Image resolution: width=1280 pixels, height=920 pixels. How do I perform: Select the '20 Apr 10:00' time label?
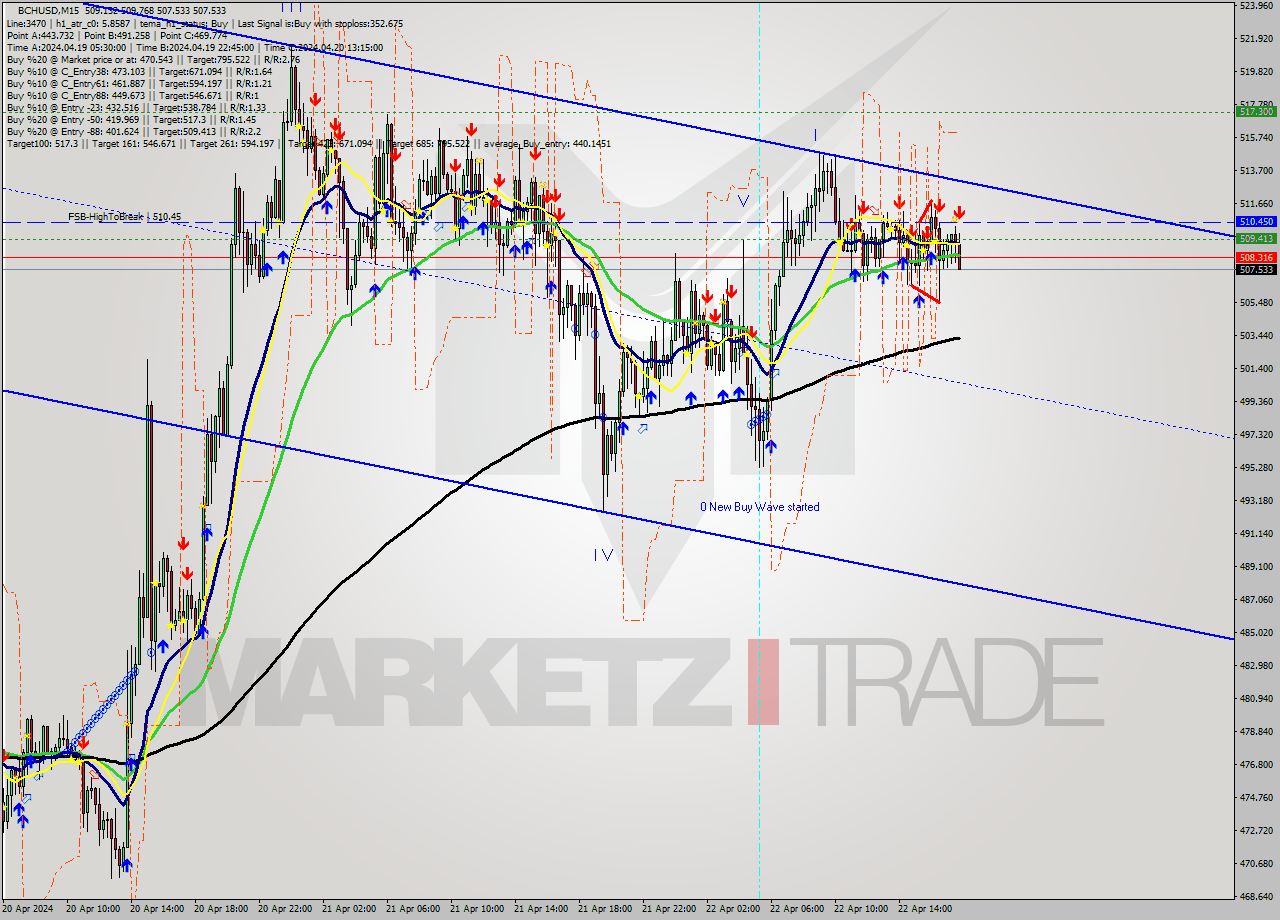click(94, 910)
